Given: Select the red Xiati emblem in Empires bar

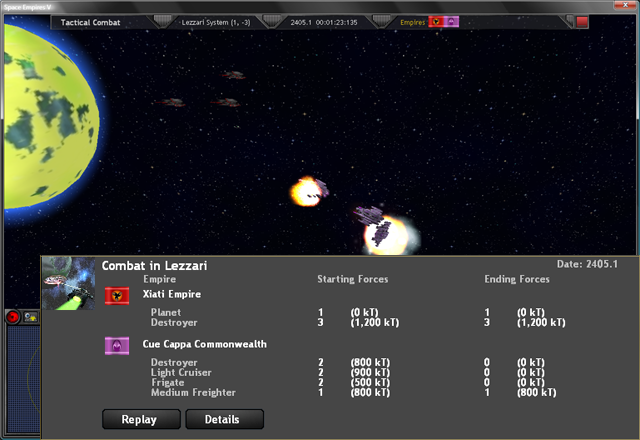Looking at the screenshot, I should tap(436, 22).
